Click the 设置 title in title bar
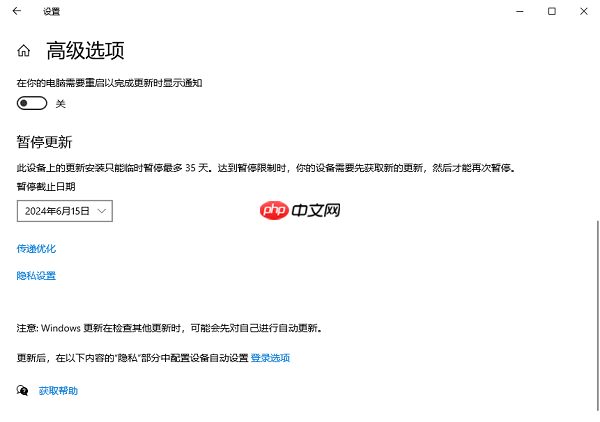The width and height of the screenshot is (600, 422). click(x=51, y=11)
